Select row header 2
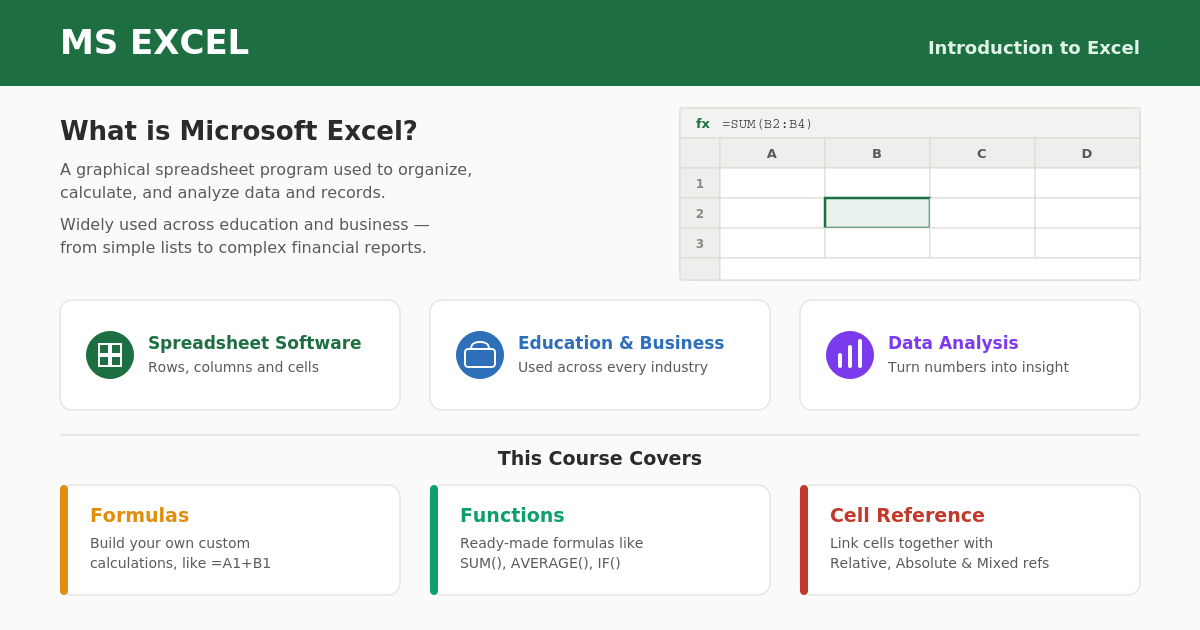 pyautogui.click(x=700, y=213)
